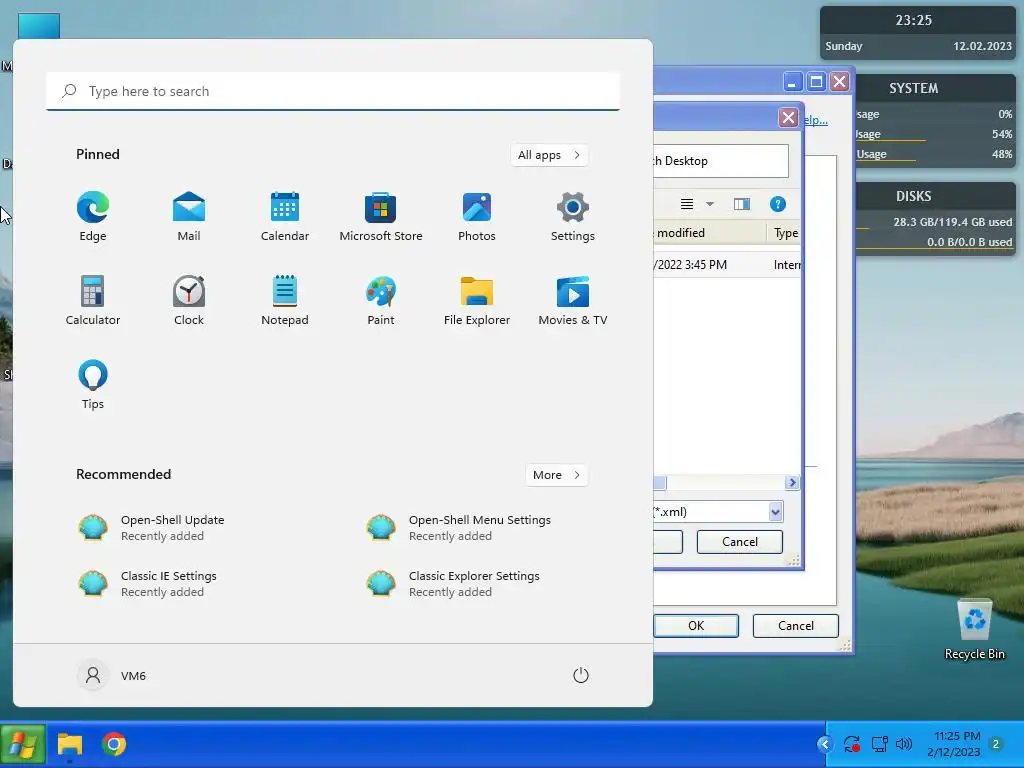Click the Help link in settings window

(816, 120)
